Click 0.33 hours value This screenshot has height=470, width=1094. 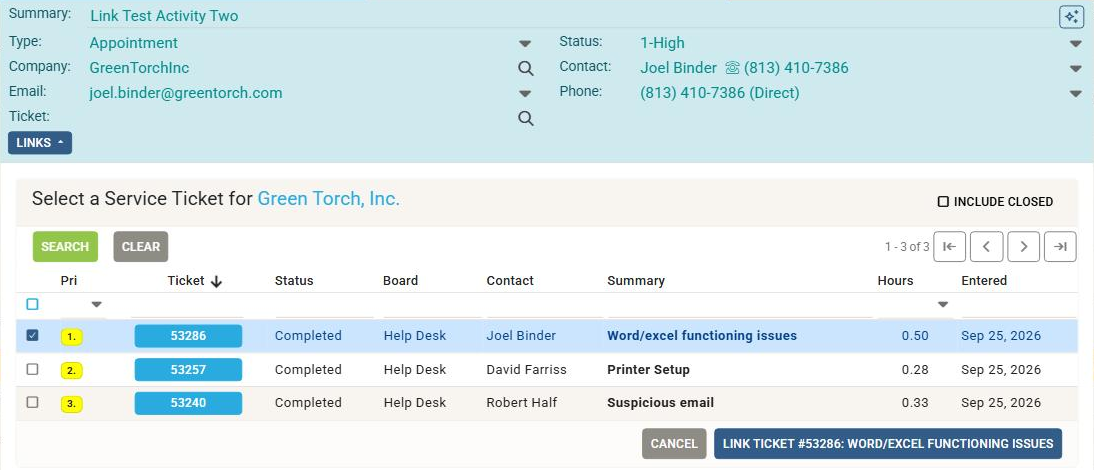(x=915, y=403)
